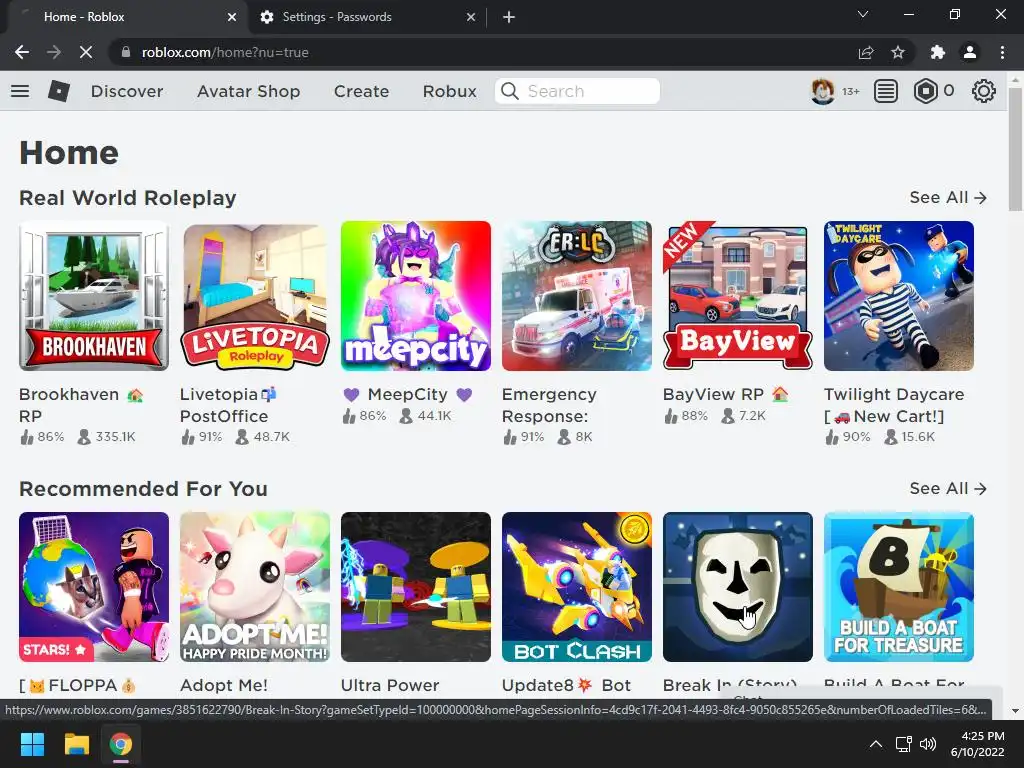Viewport: 1024px width, 768px height.
Task: Click the 13+ age label
Action: click(x=850, y=91)
